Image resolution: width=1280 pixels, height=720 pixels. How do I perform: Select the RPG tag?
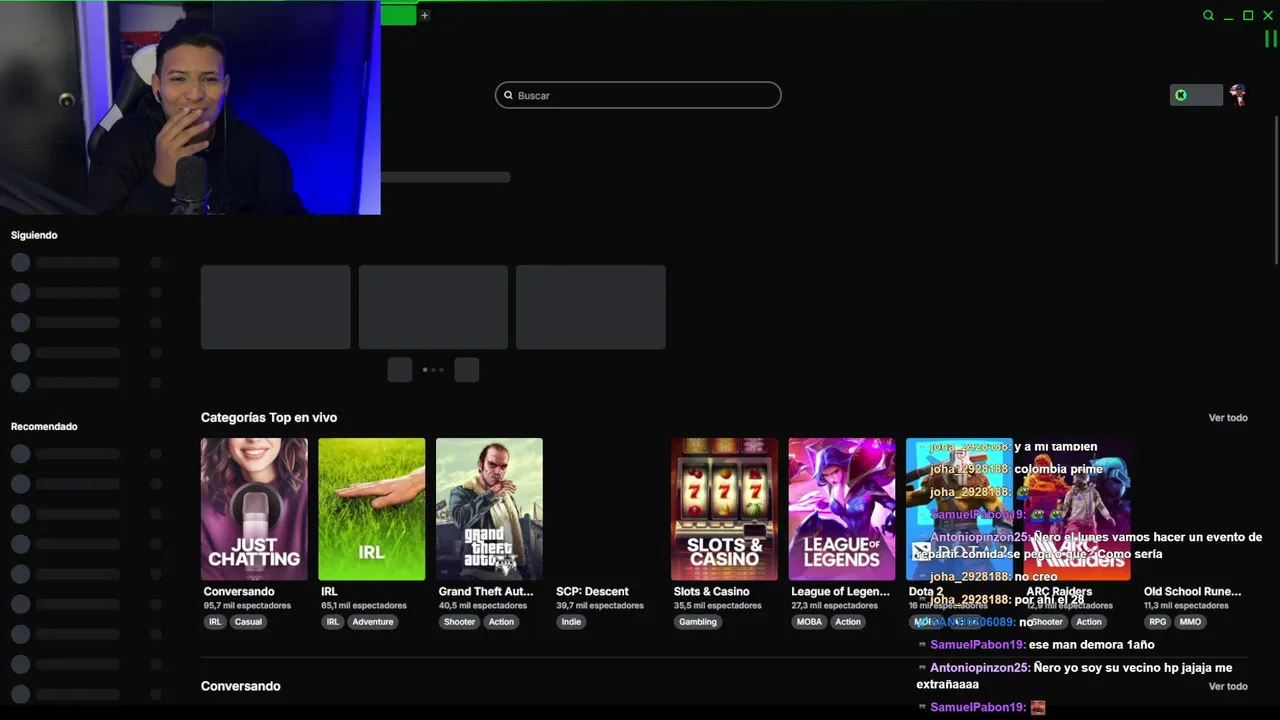click(1158, 622)
